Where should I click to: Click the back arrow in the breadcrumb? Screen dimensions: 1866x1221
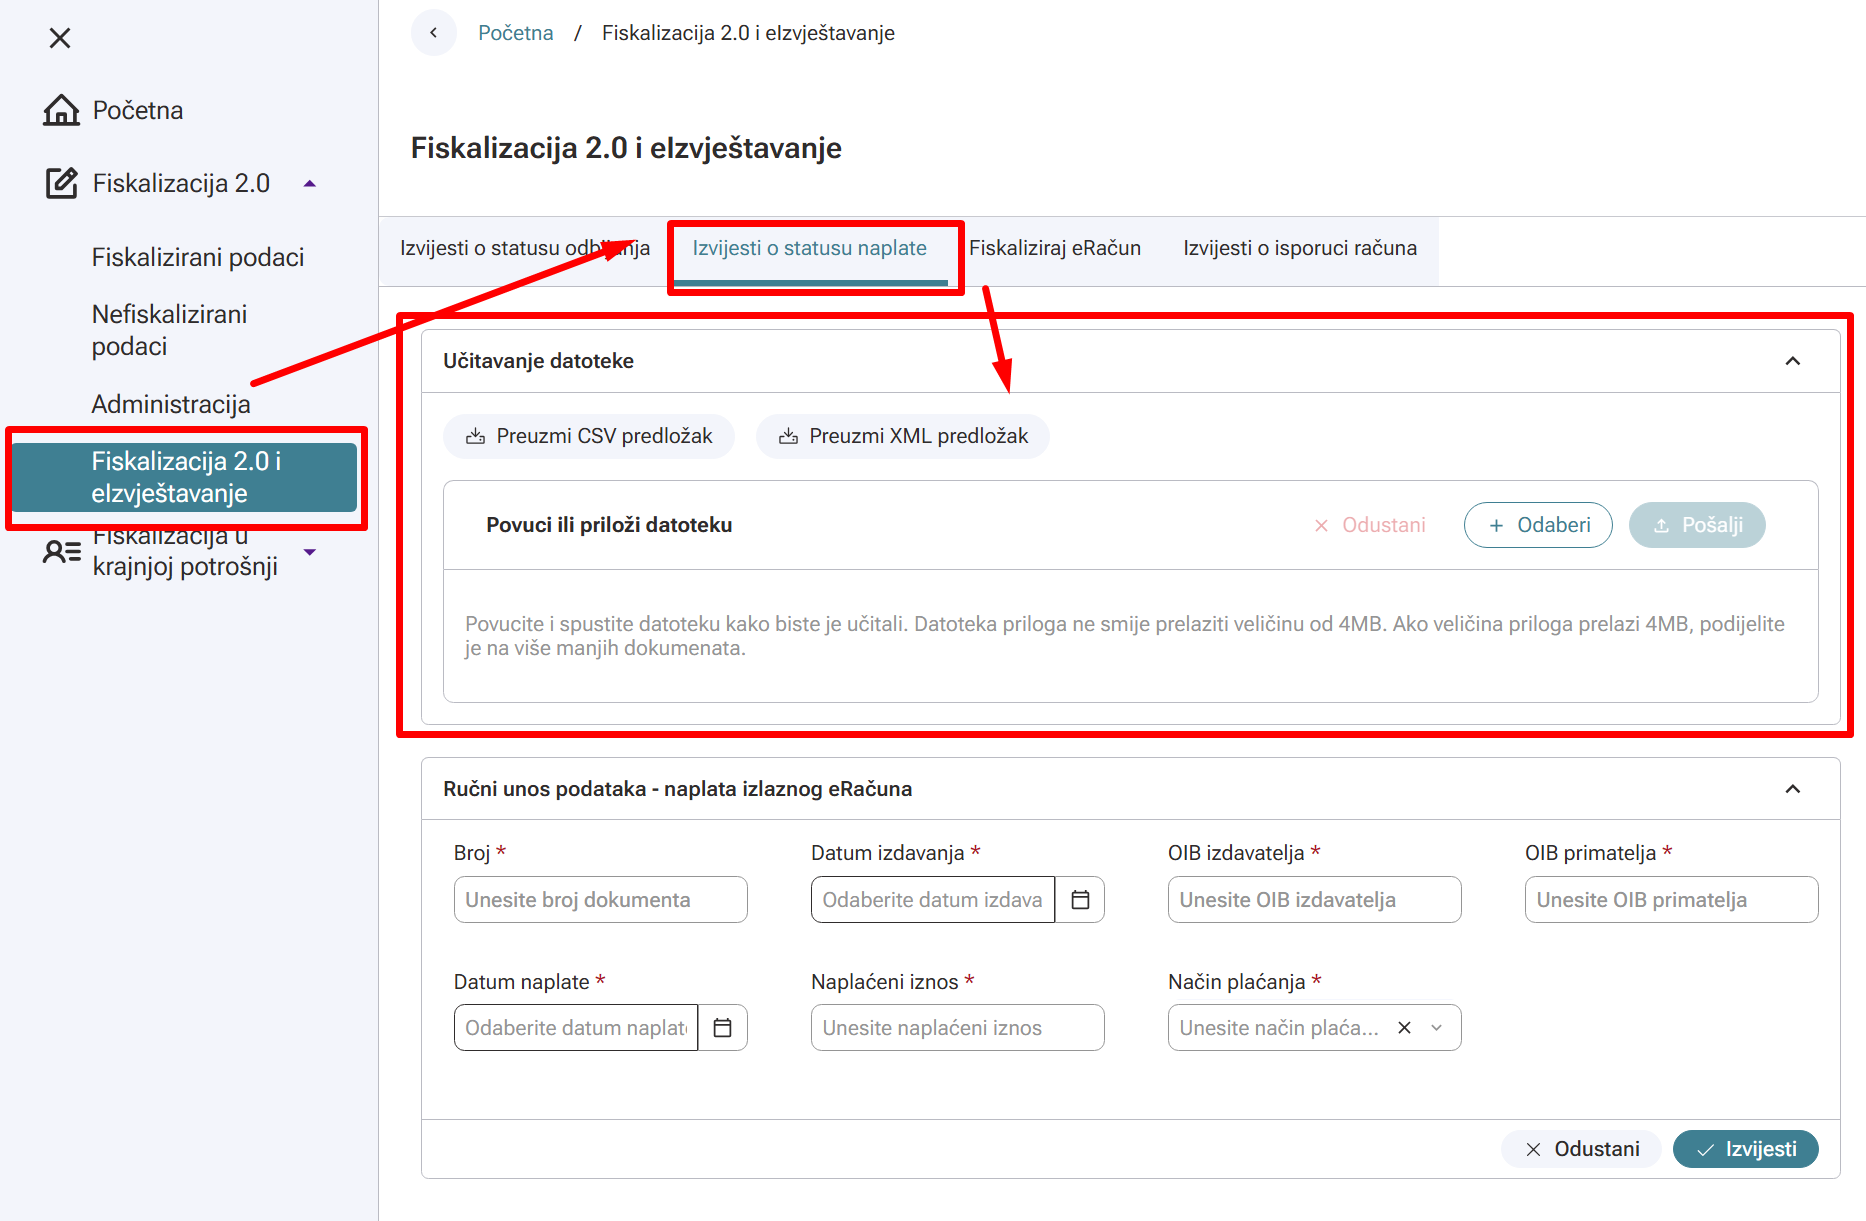click(433, 33)
